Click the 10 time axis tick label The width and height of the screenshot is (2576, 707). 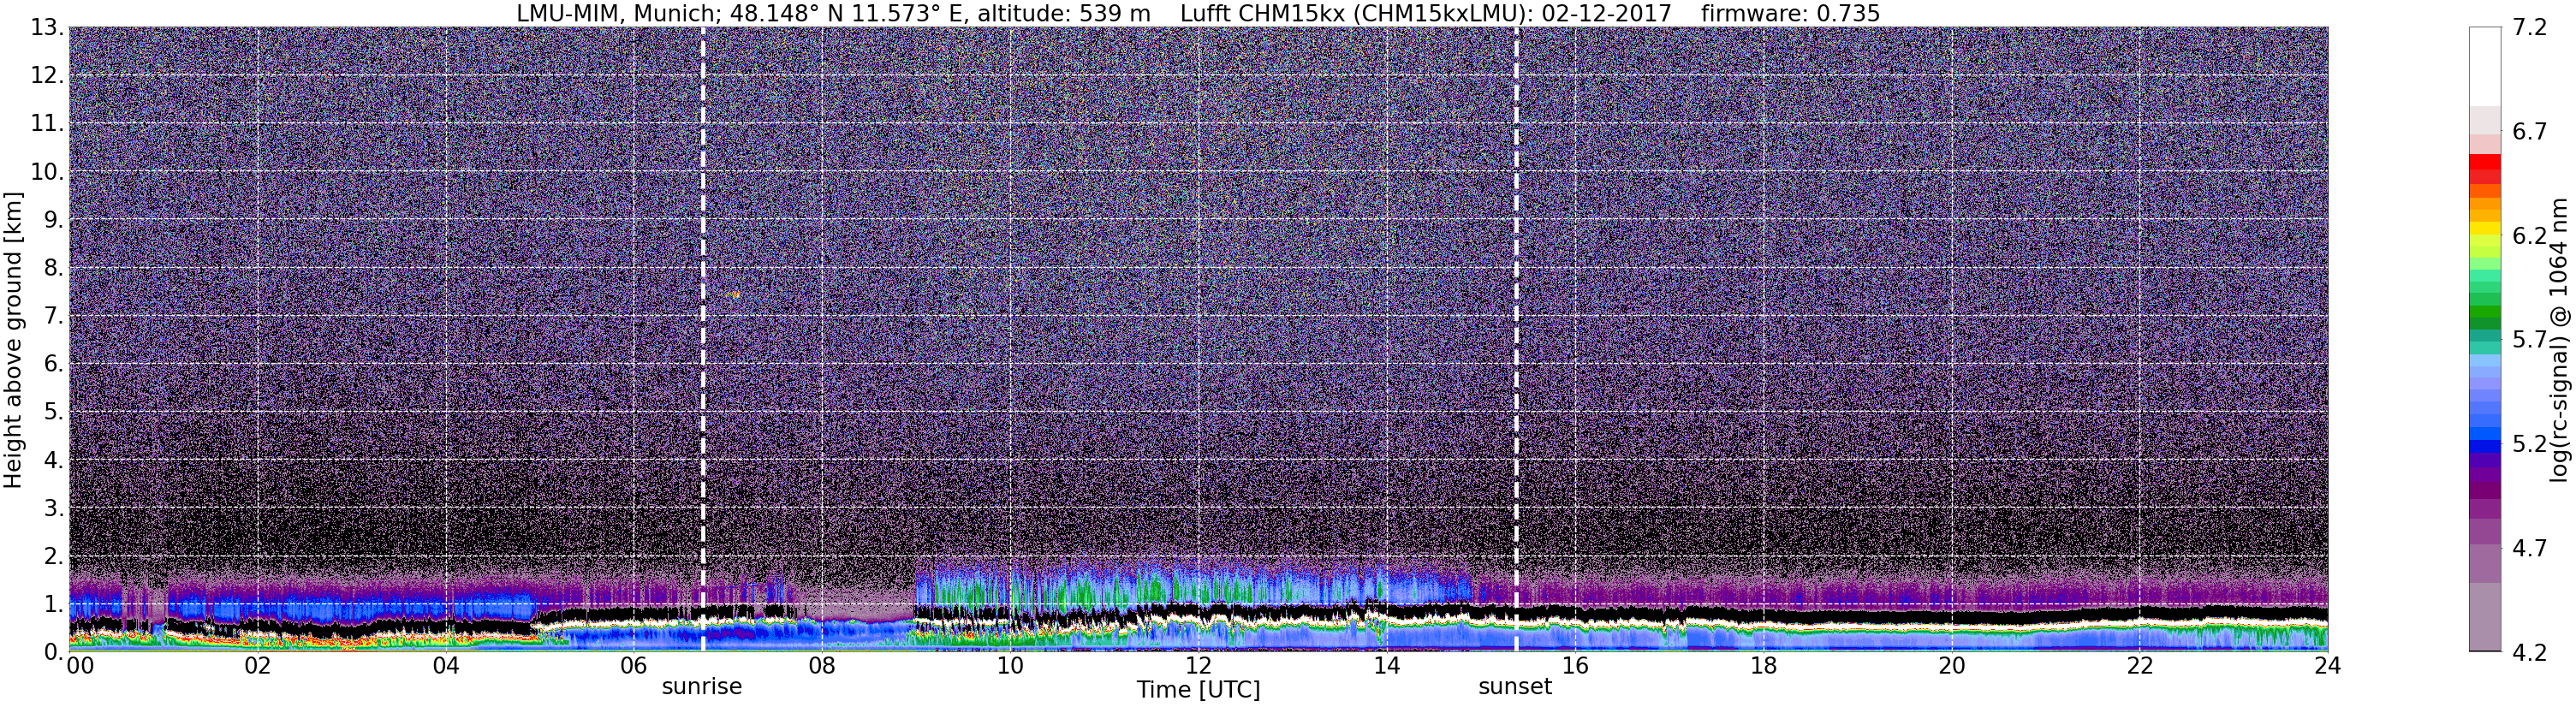coord(1010,666)
